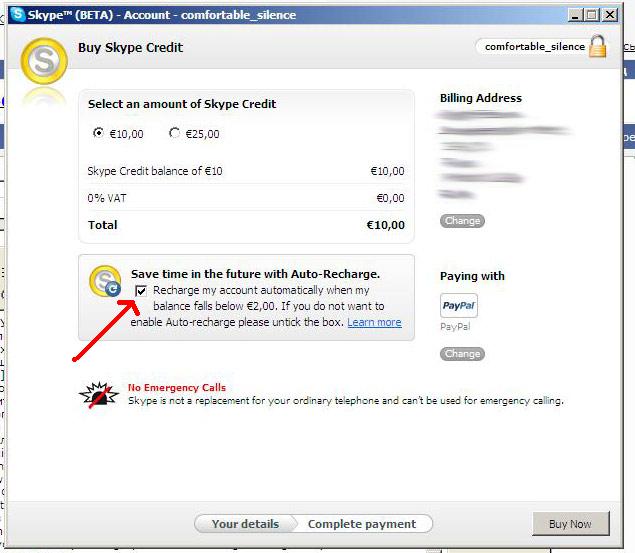Click the comfortable_silence username badge
Viewport: 635px width, 553px height.
[534, 47]
